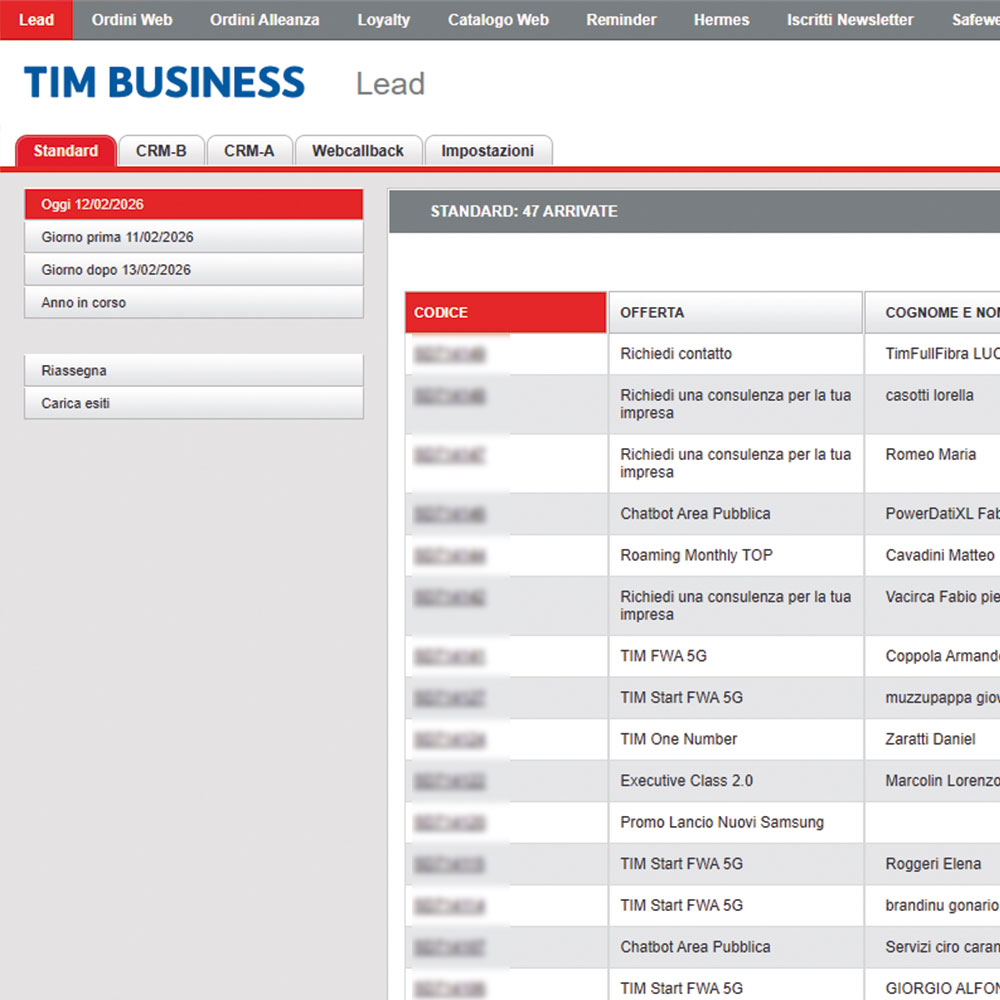Open the Ordini Web menu
Screen dimensions: 1000x1000
[x=132, y=20]
